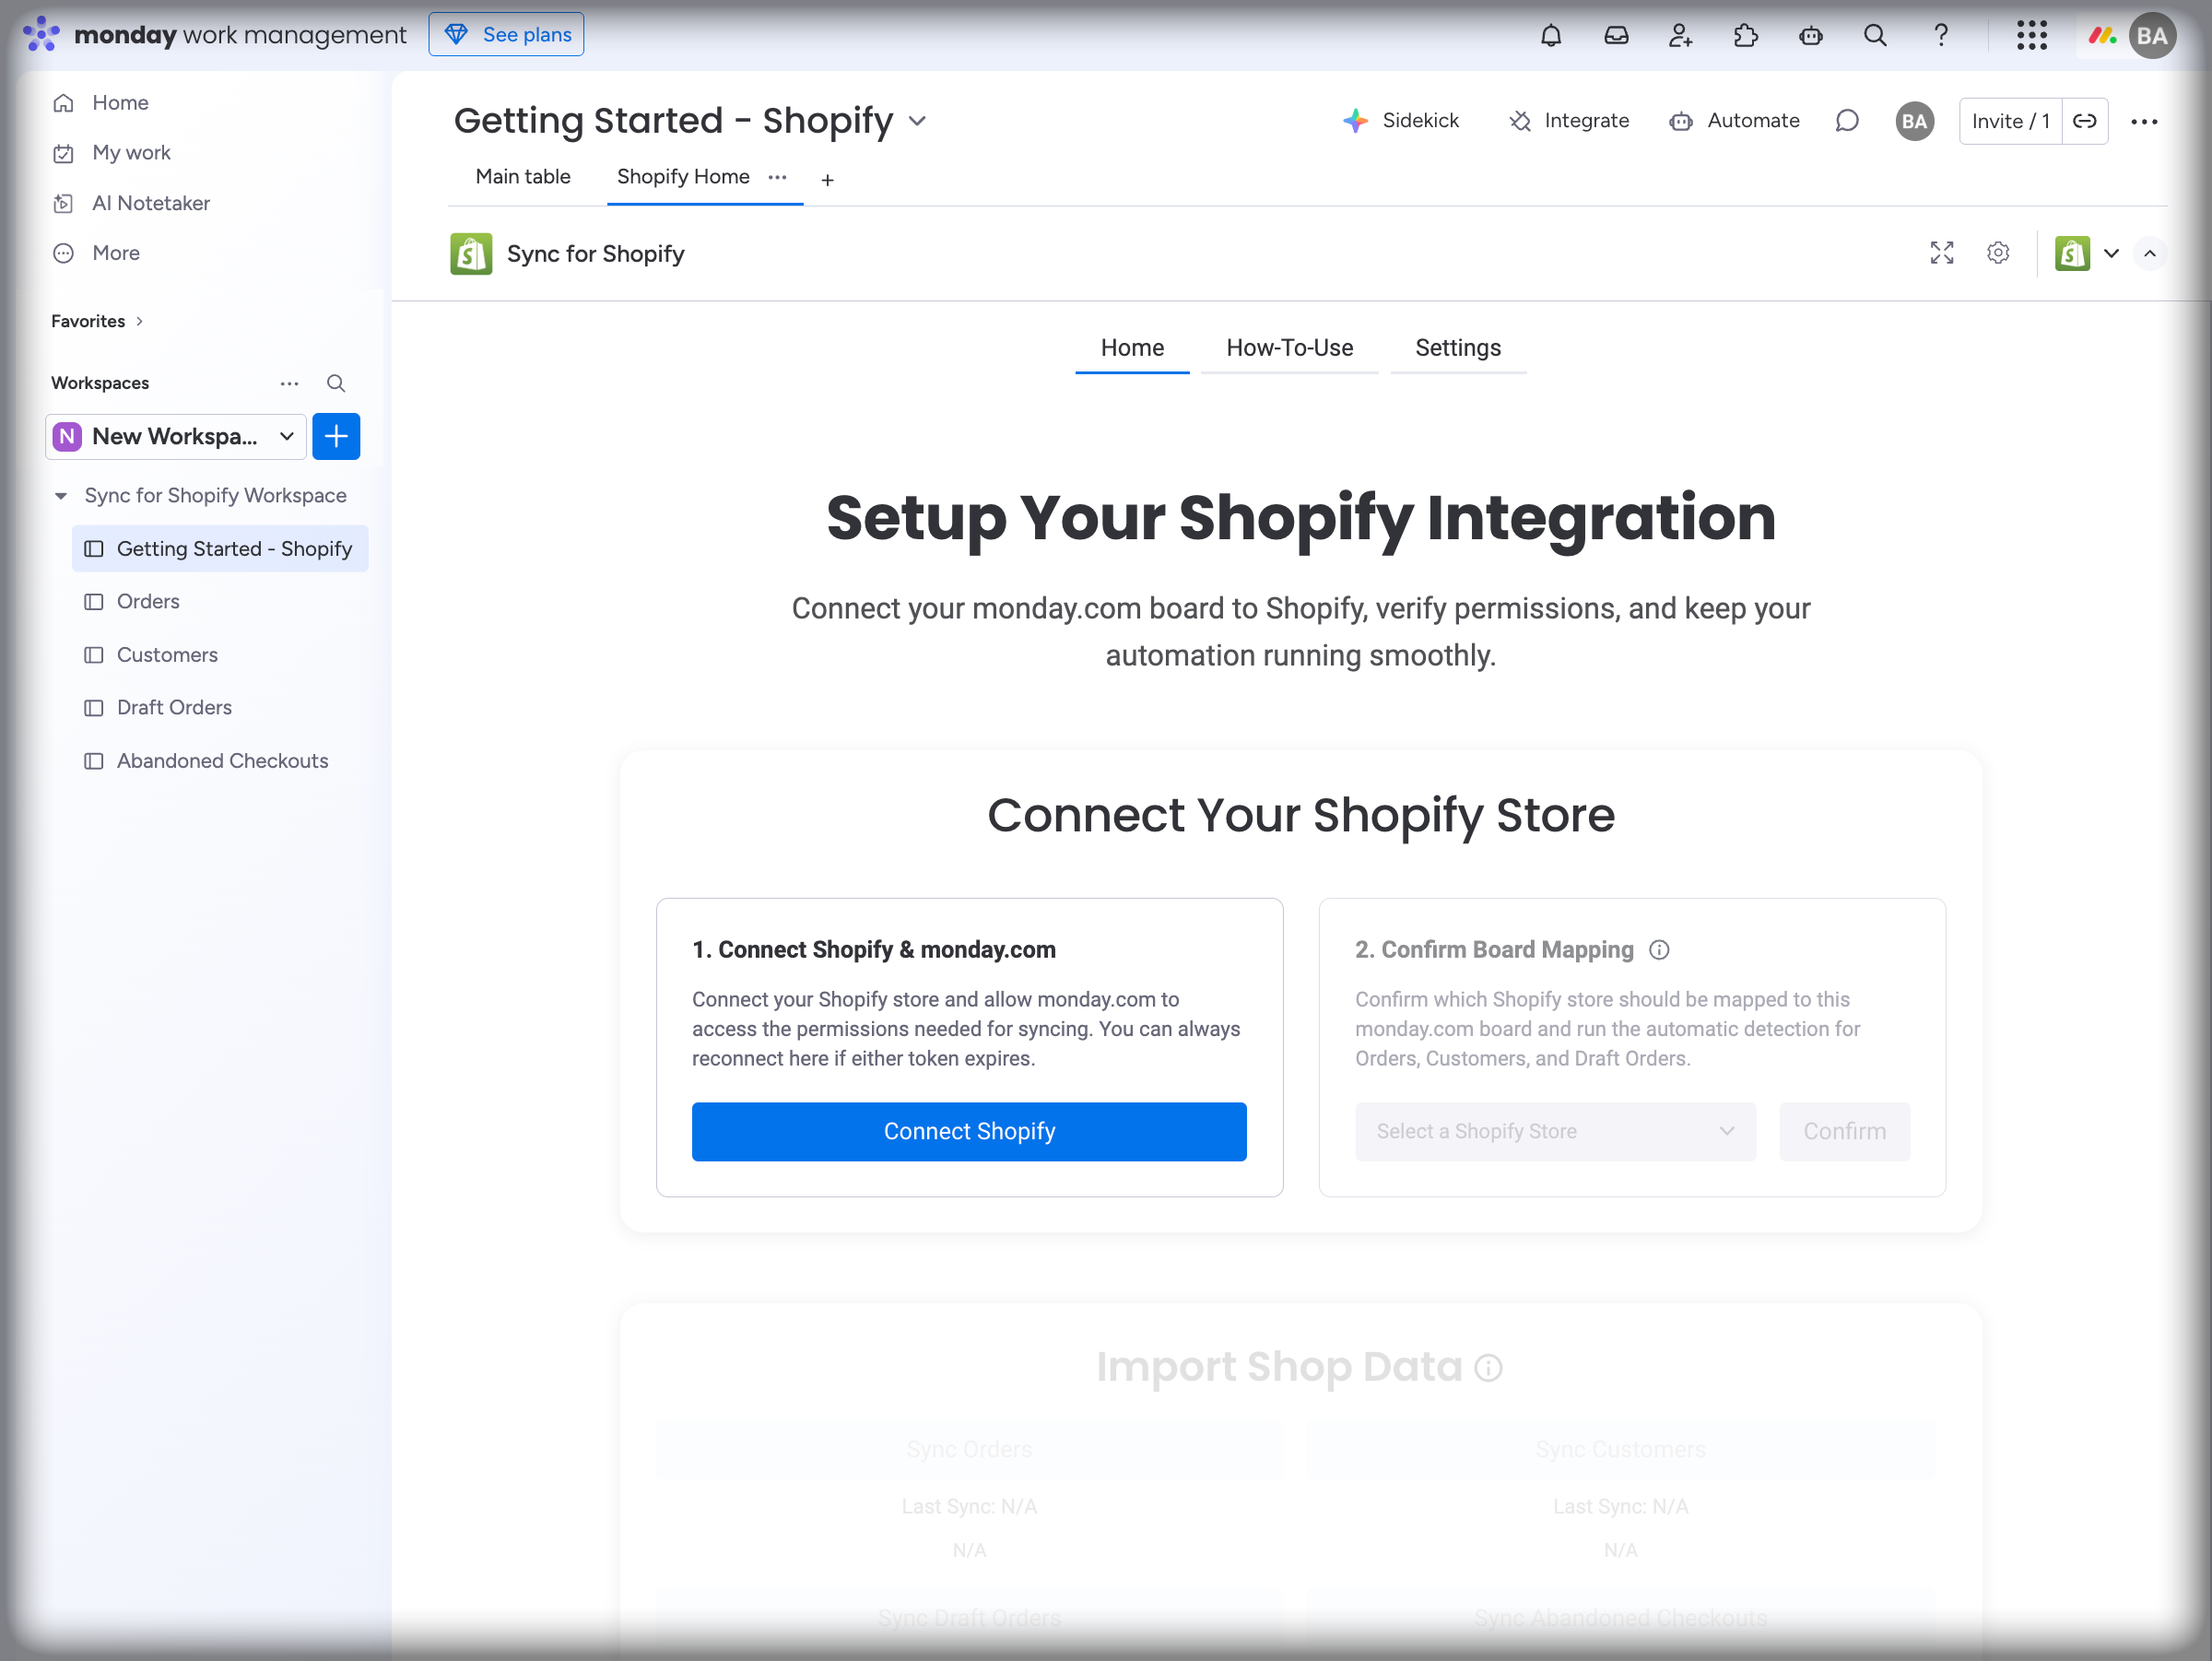Open the inbox icon in top bar
Screen dimensions: 2212x1661
[1616, 35]
